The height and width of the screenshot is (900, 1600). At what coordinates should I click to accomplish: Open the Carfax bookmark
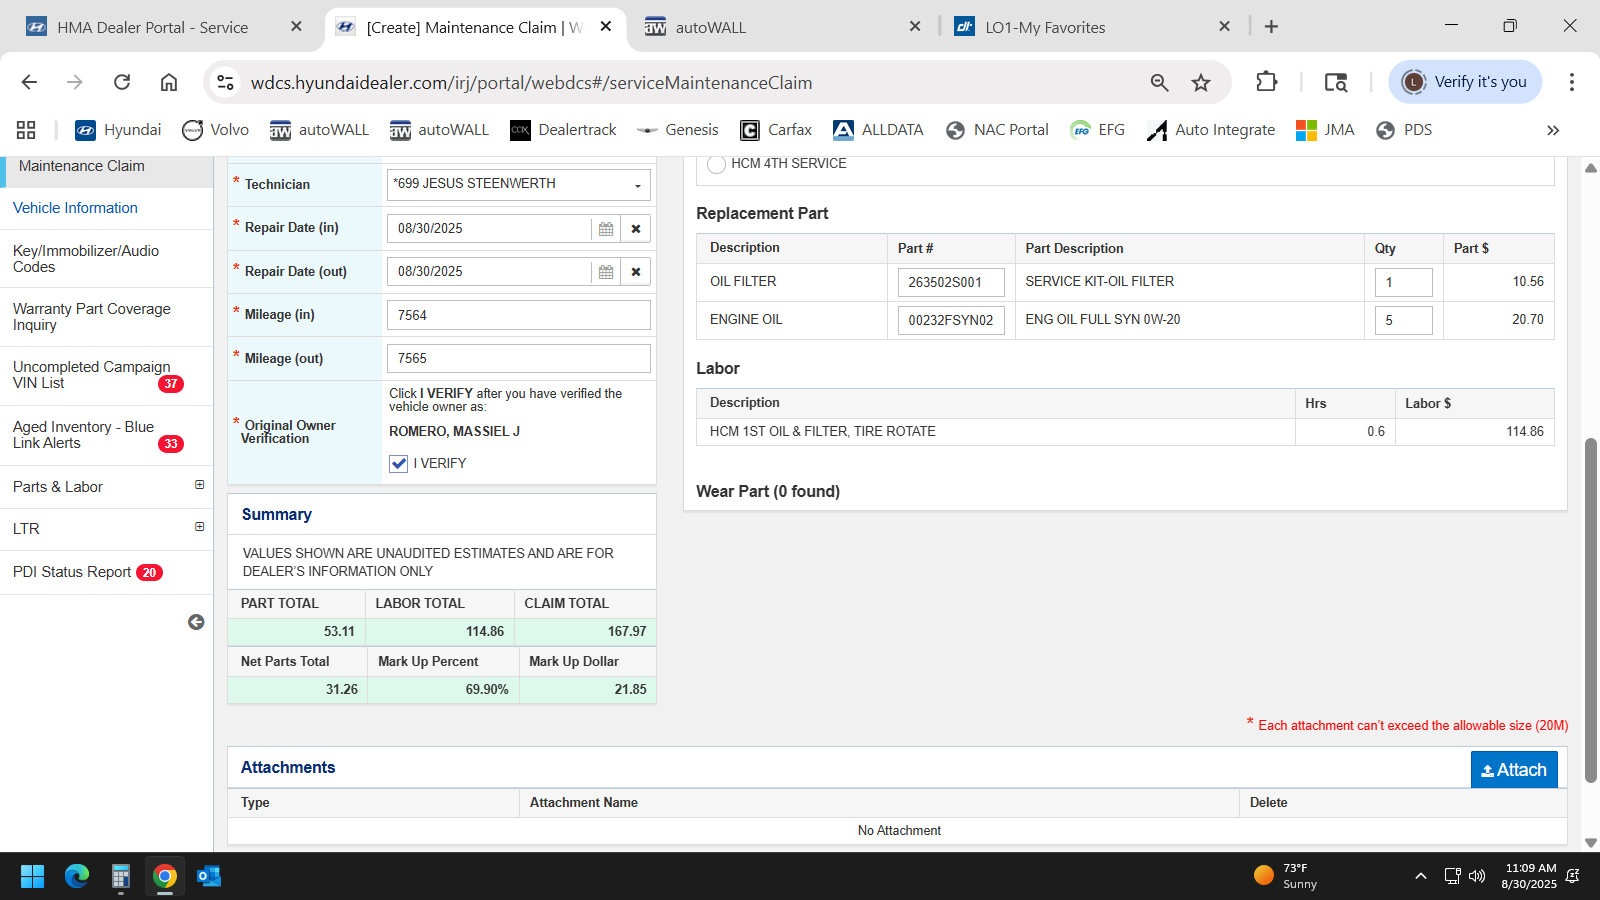(775, 130)
